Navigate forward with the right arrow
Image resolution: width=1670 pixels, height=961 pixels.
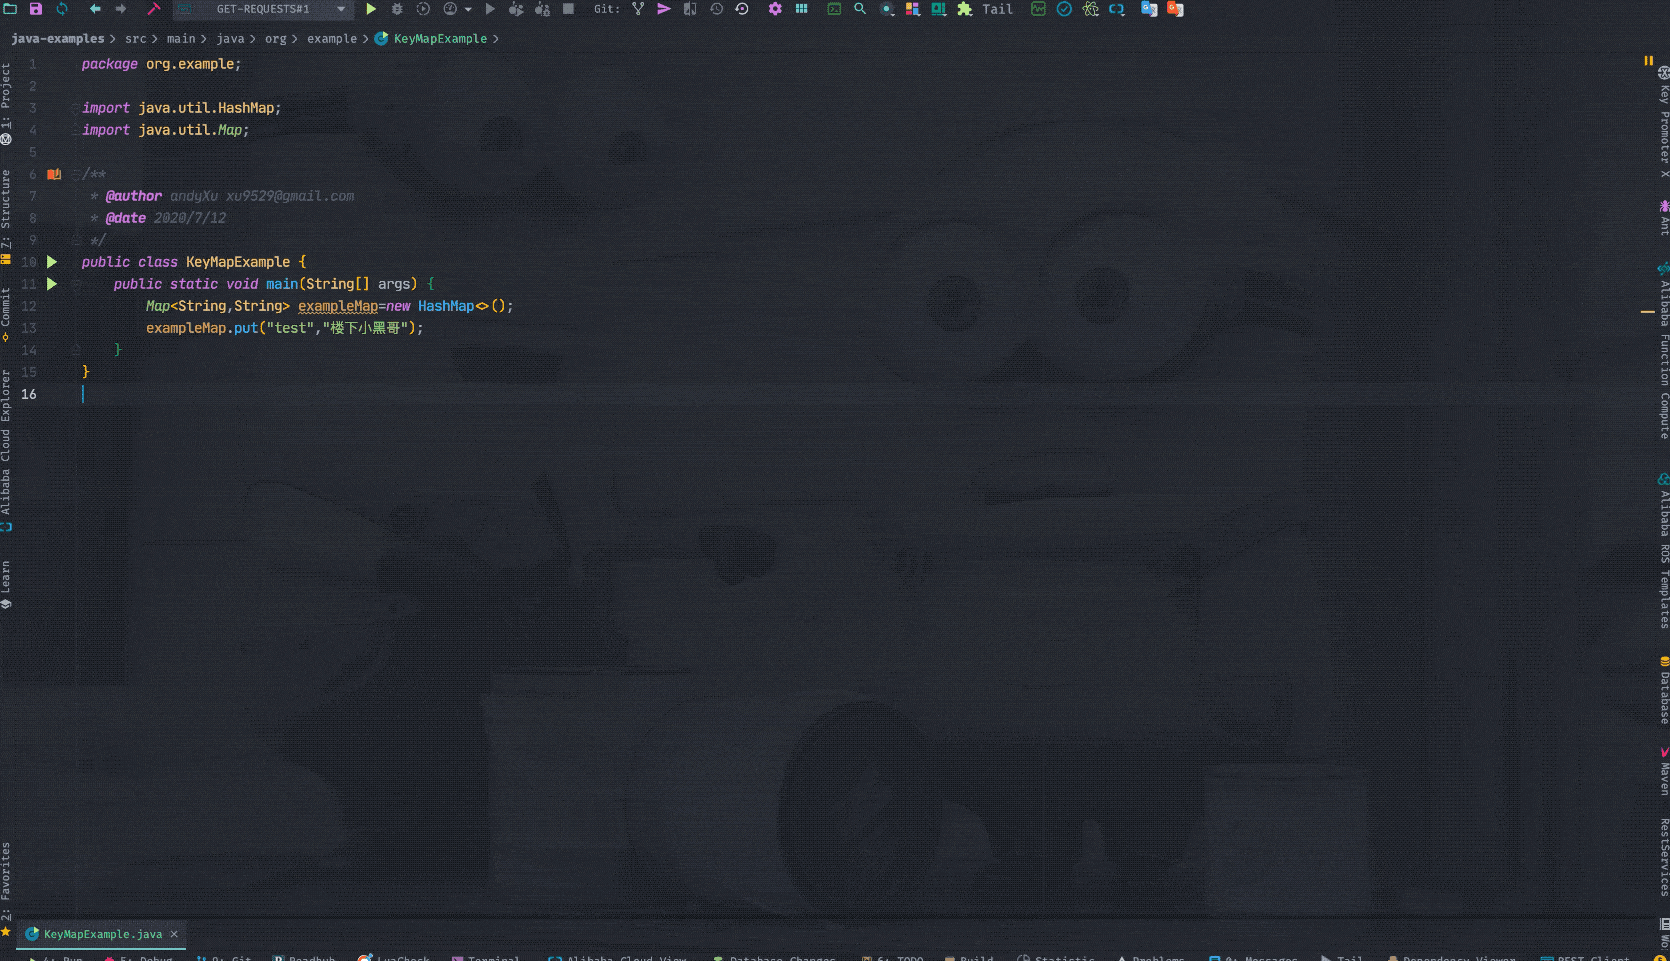point(121,9)
